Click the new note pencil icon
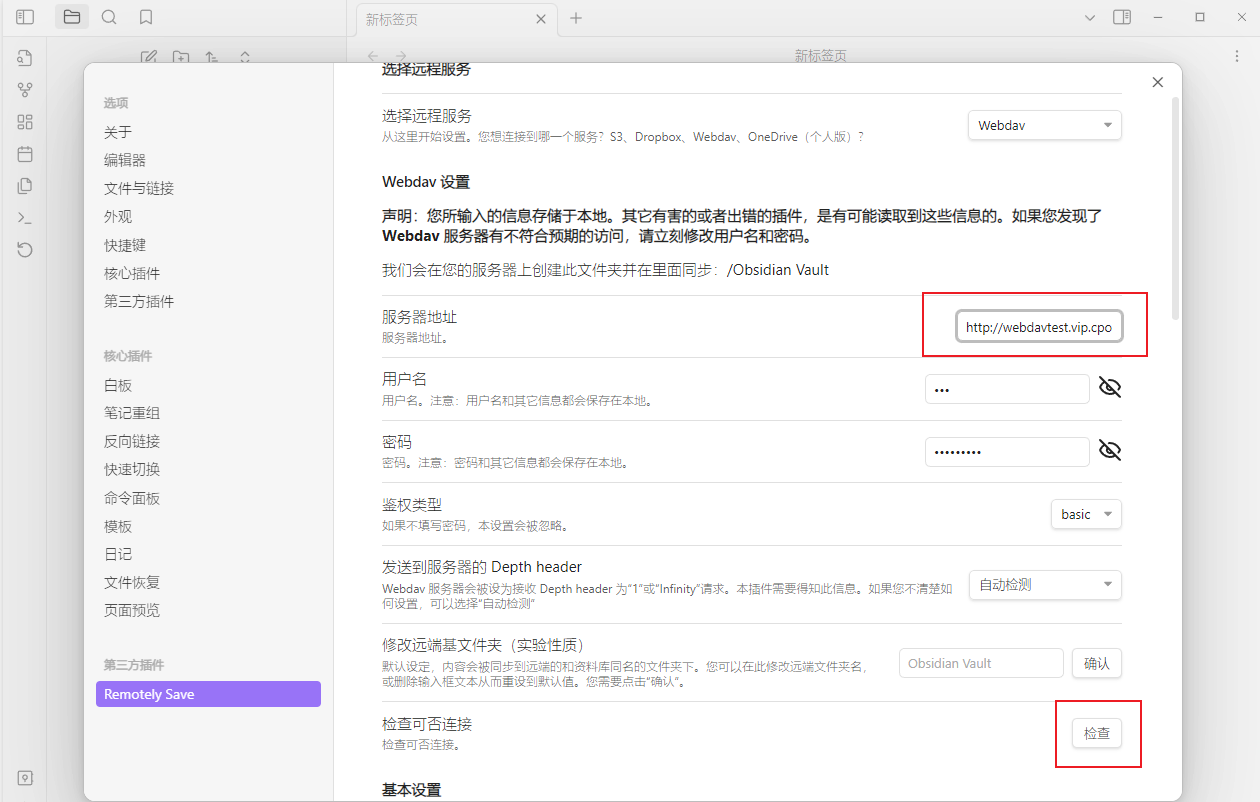The width and height of the screenshot is (1260, 802). coord(149,57)
